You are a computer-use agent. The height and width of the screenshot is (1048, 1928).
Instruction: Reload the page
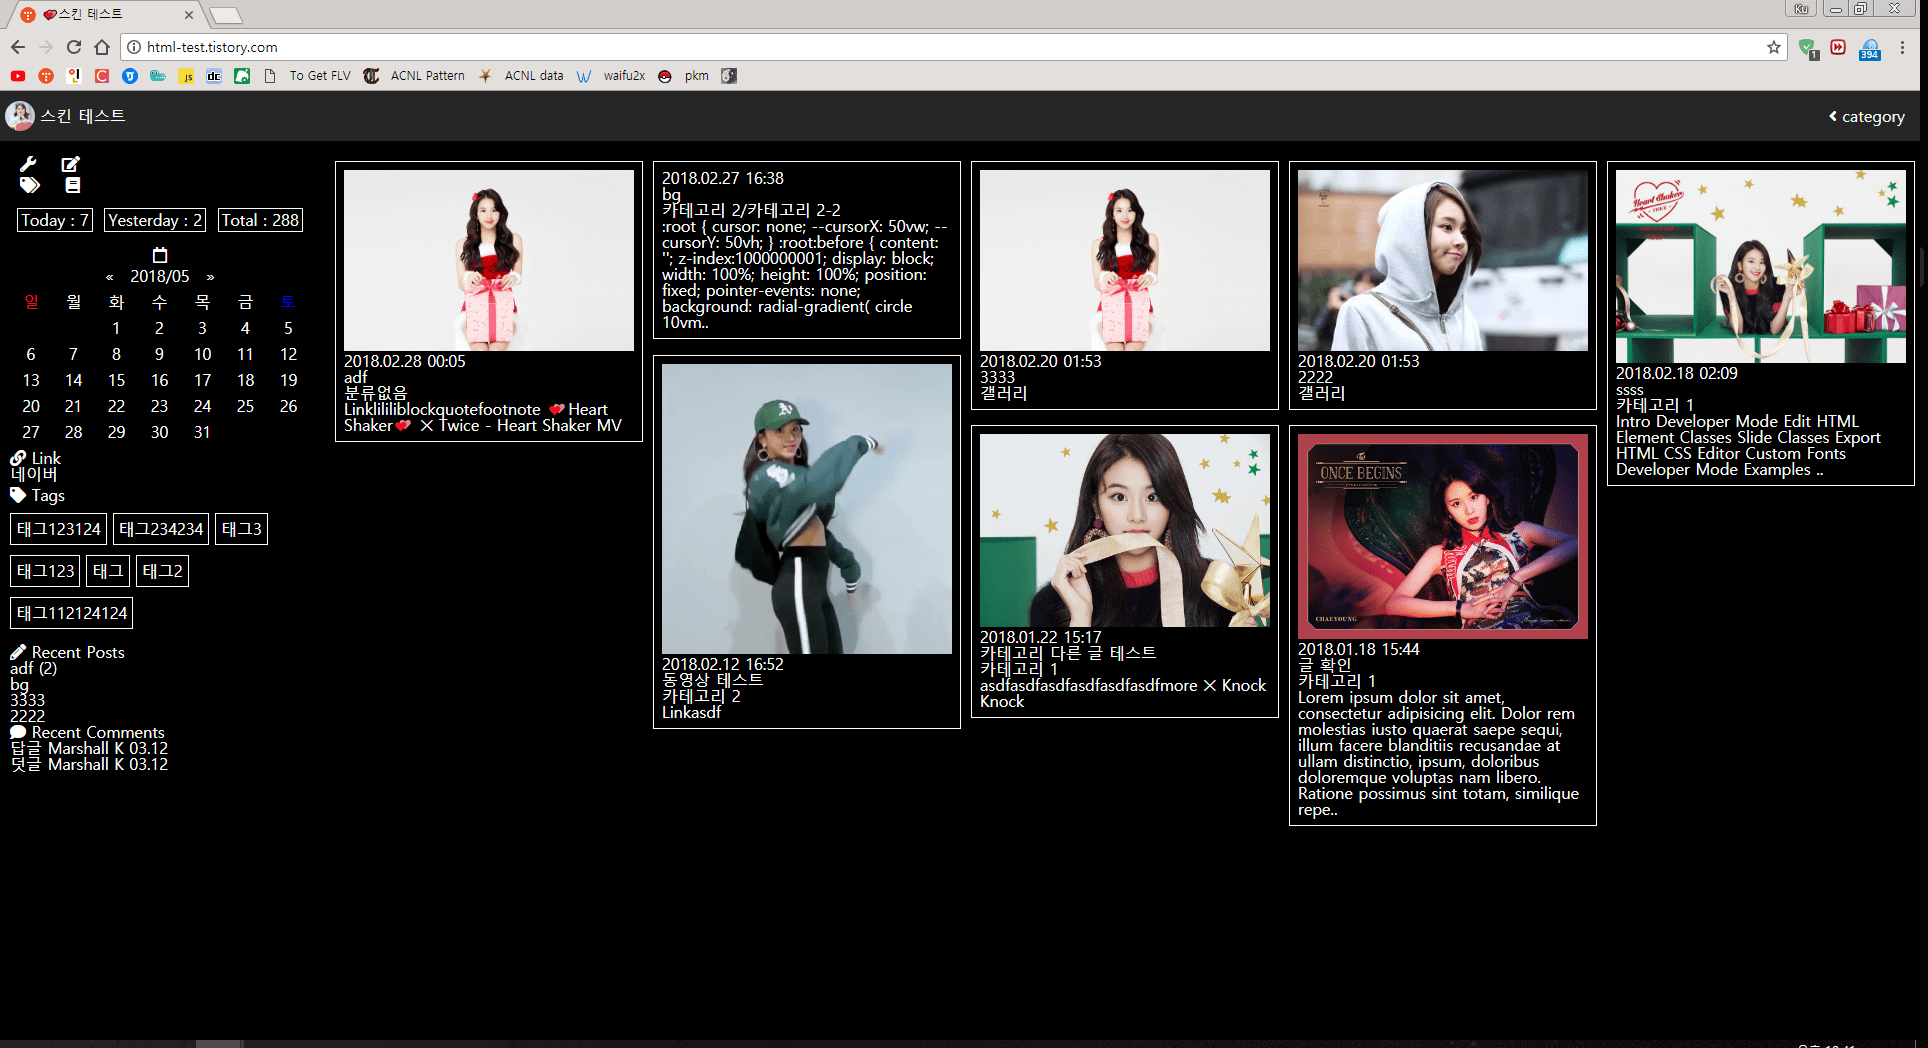[x=74, y=47]
